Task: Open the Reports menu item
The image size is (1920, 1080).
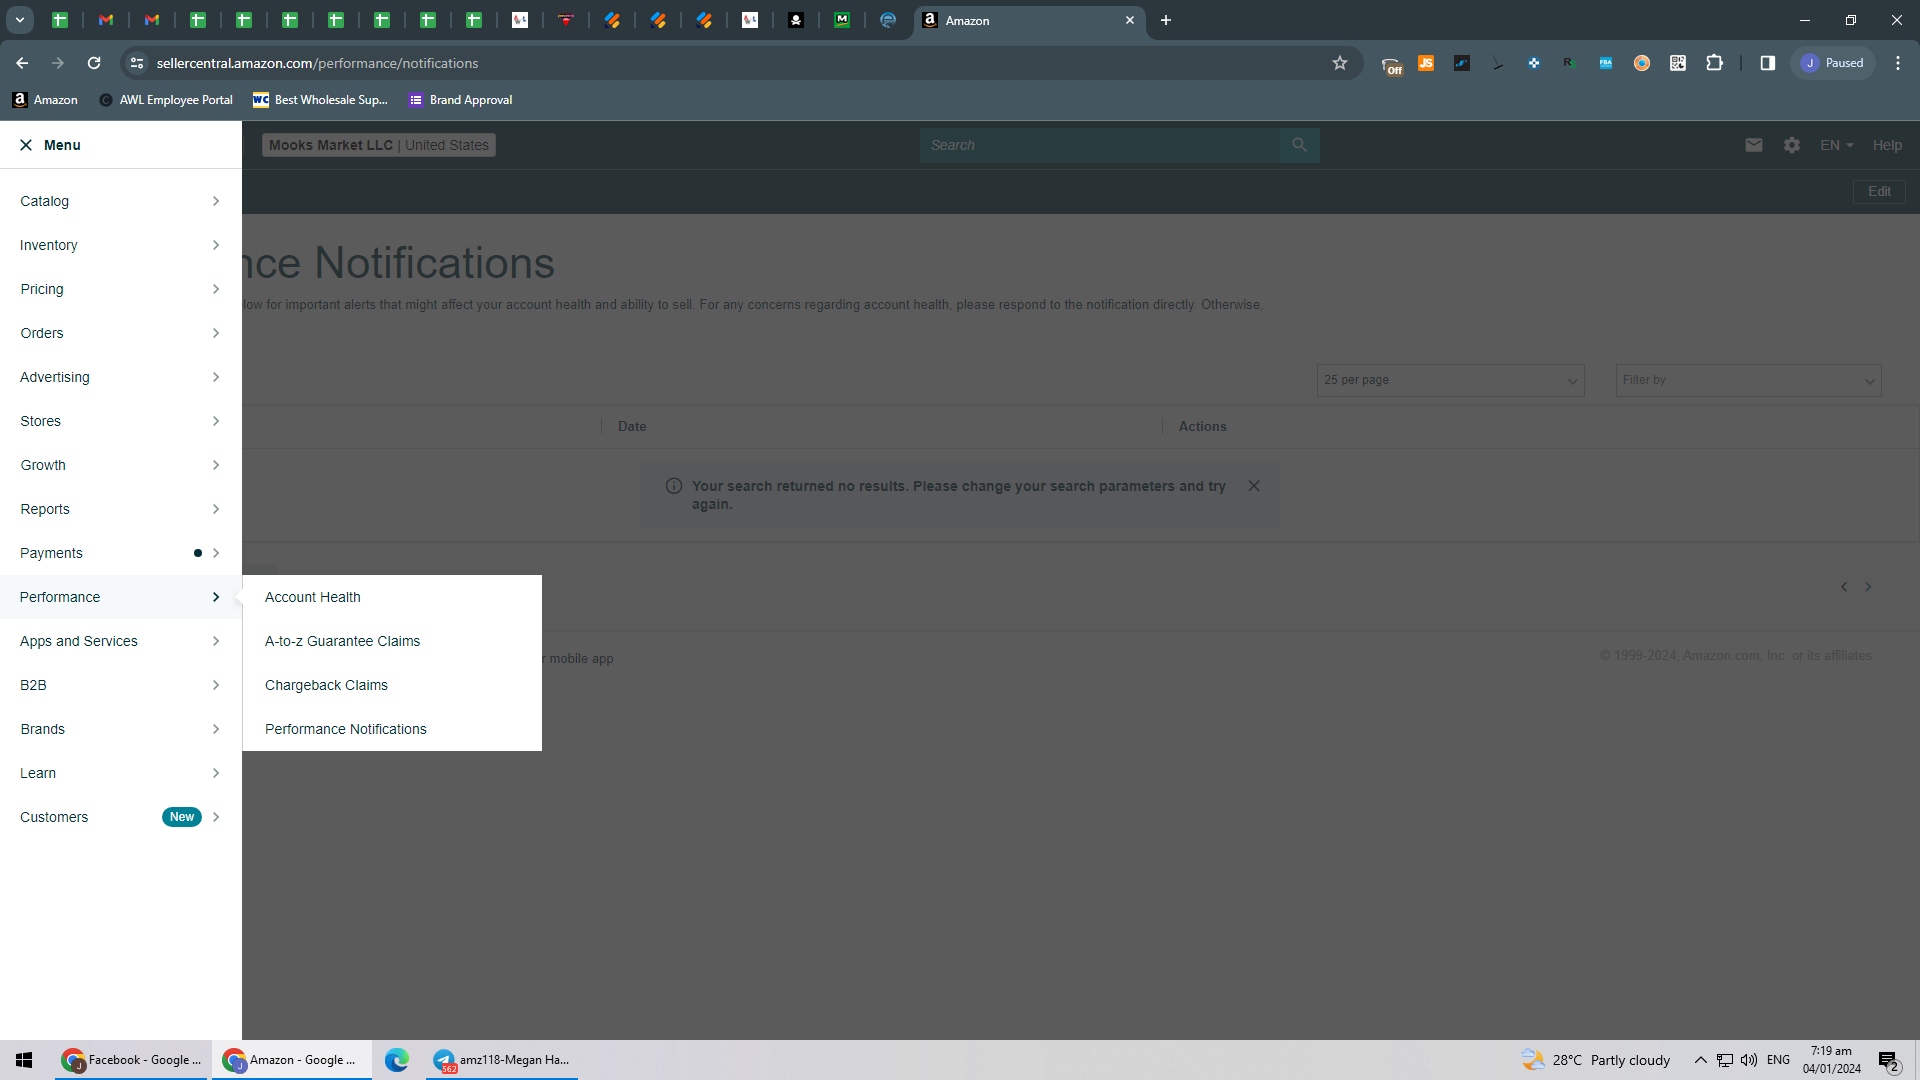Action: (121, 509)
